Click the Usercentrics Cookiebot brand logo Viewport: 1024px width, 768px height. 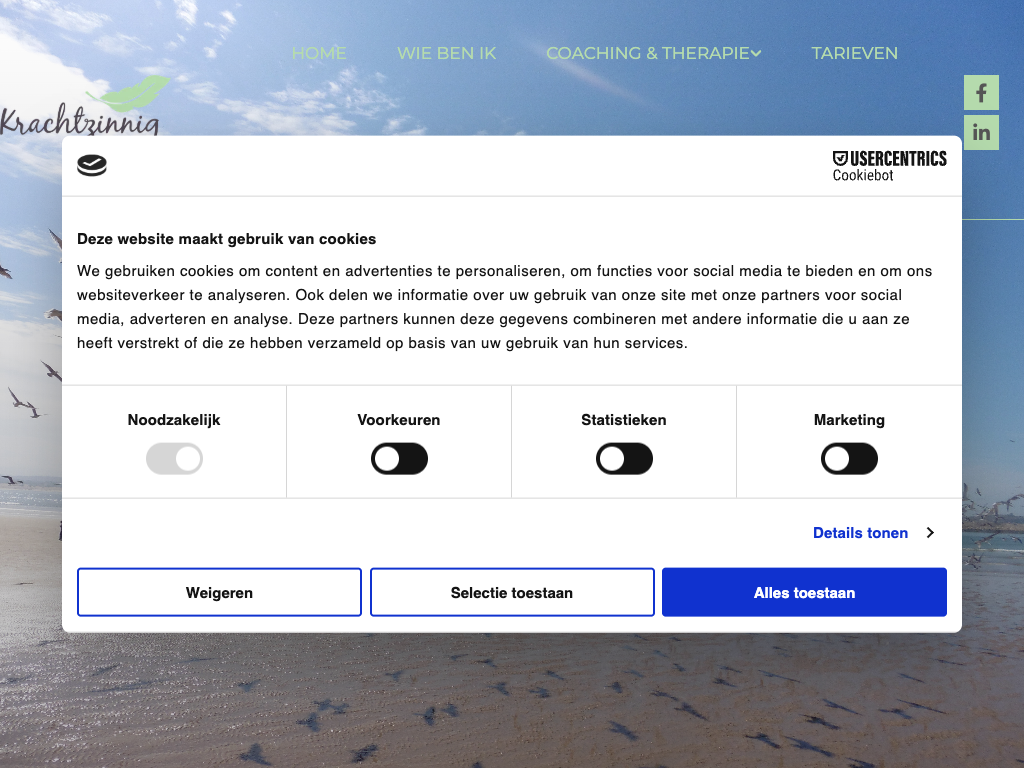[889, 166]
